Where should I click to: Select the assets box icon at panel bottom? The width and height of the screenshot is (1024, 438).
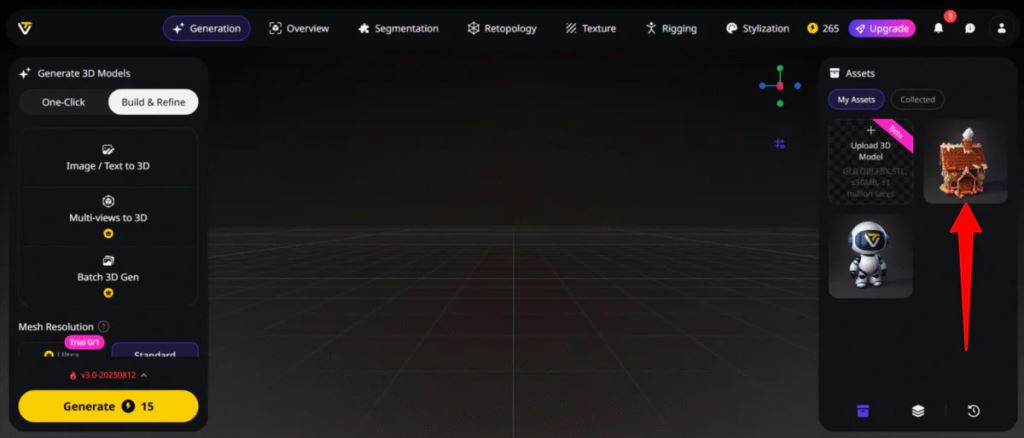pos(862,411)
